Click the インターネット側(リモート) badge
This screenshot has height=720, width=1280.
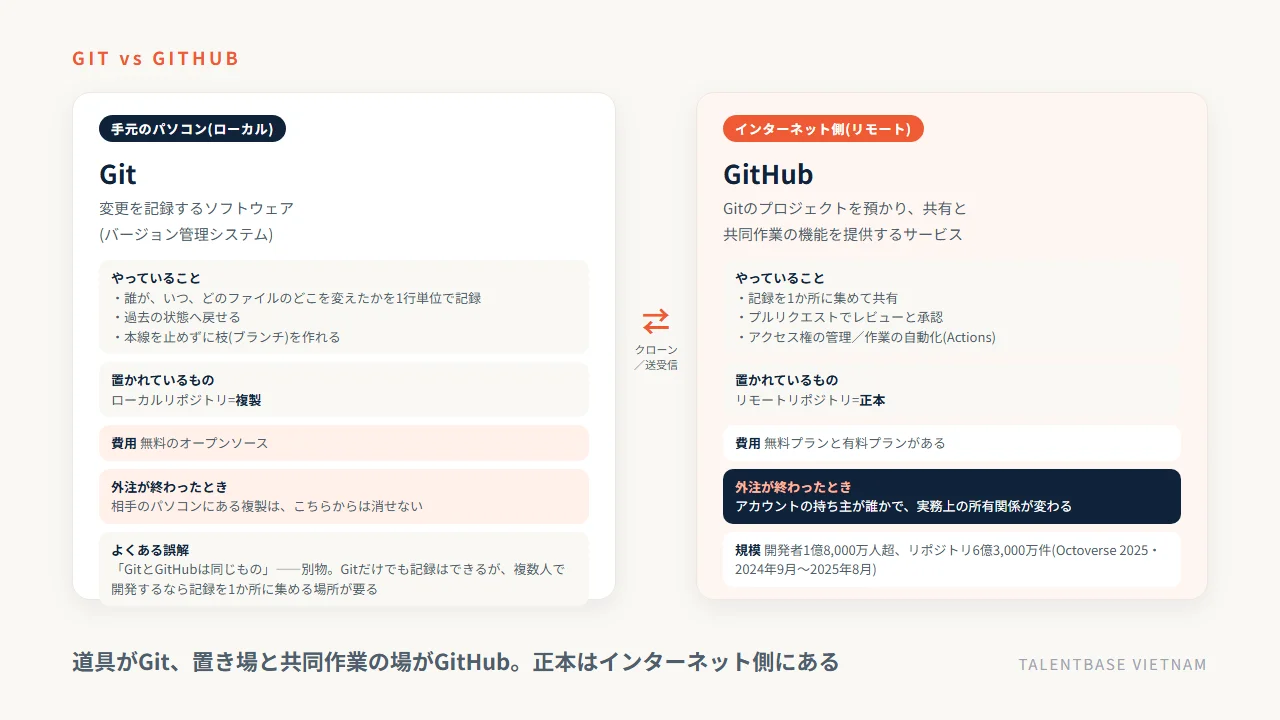[x=823, y=129]
